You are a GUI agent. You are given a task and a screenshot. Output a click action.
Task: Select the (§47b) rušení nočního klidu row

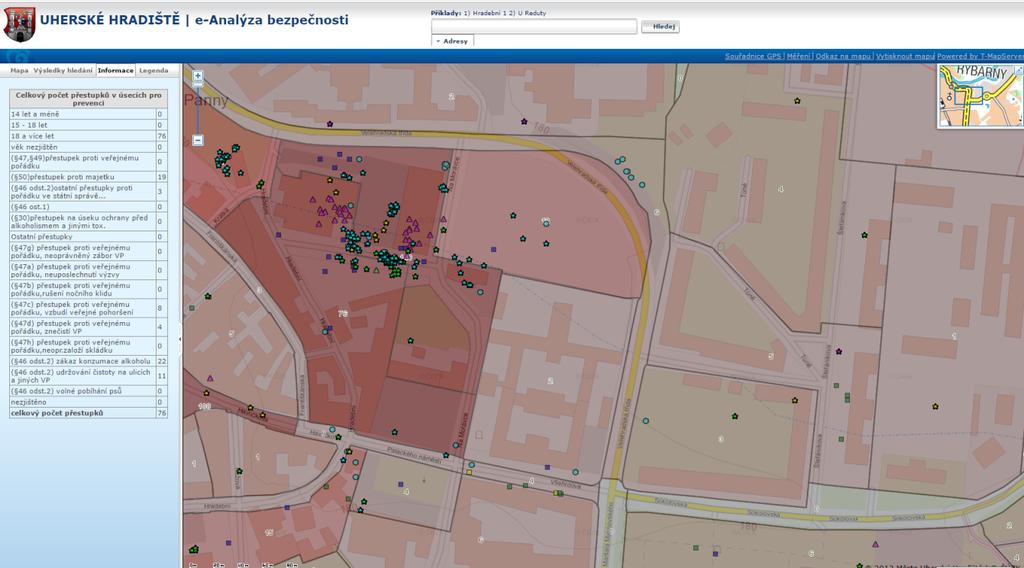pyautogui.click(x=88, y=289)
